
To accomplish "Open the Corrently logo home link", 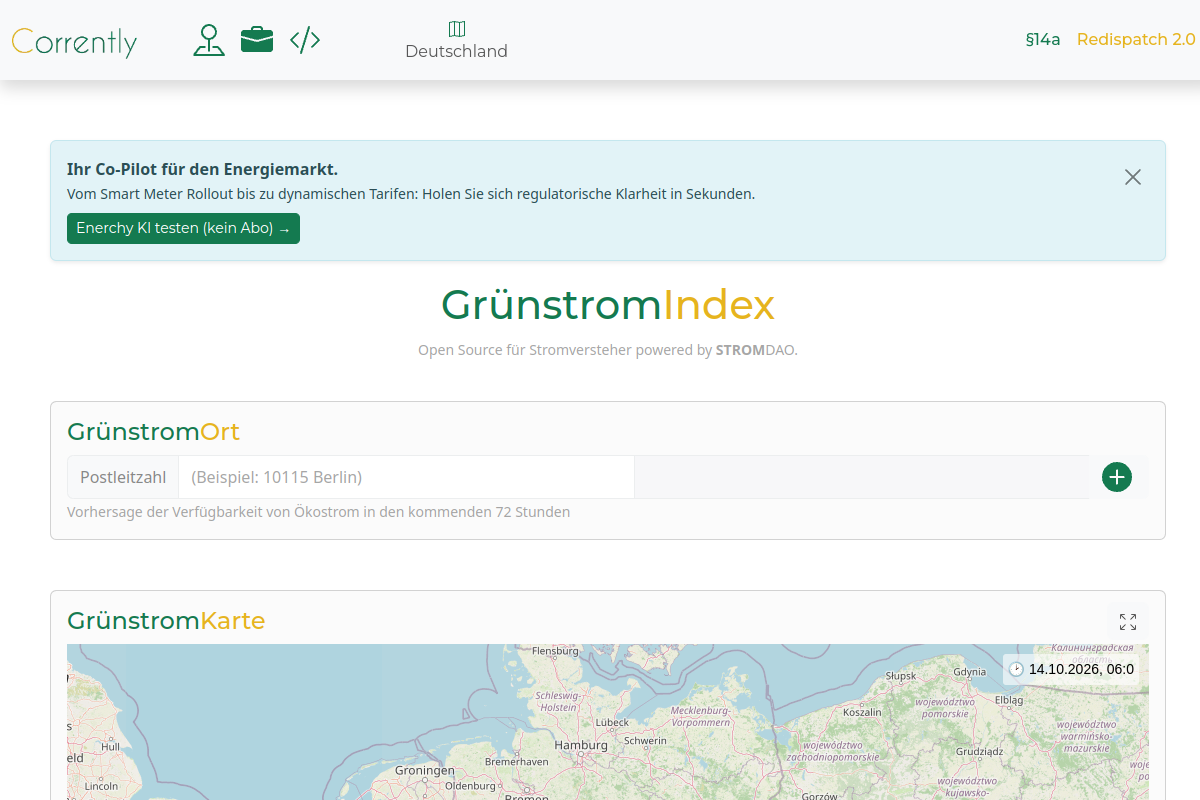I will click(74, 41).
